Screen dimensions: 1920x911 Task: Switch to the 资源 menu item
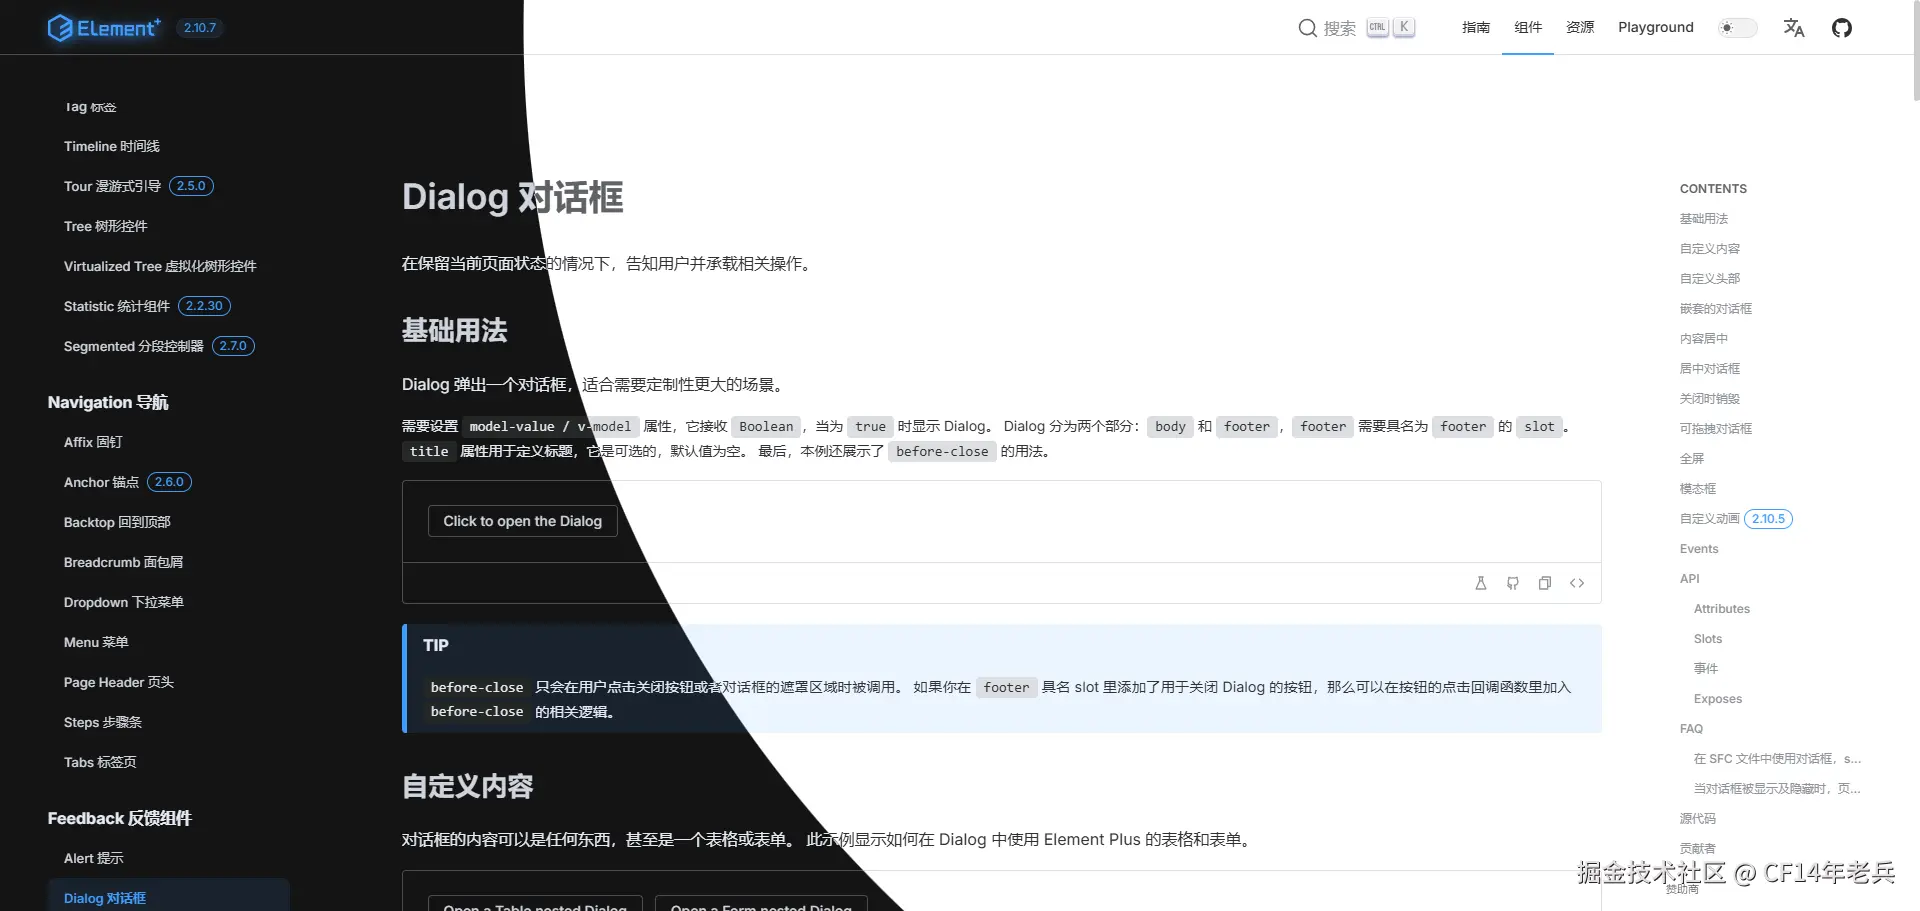[x=1579, y=27]
